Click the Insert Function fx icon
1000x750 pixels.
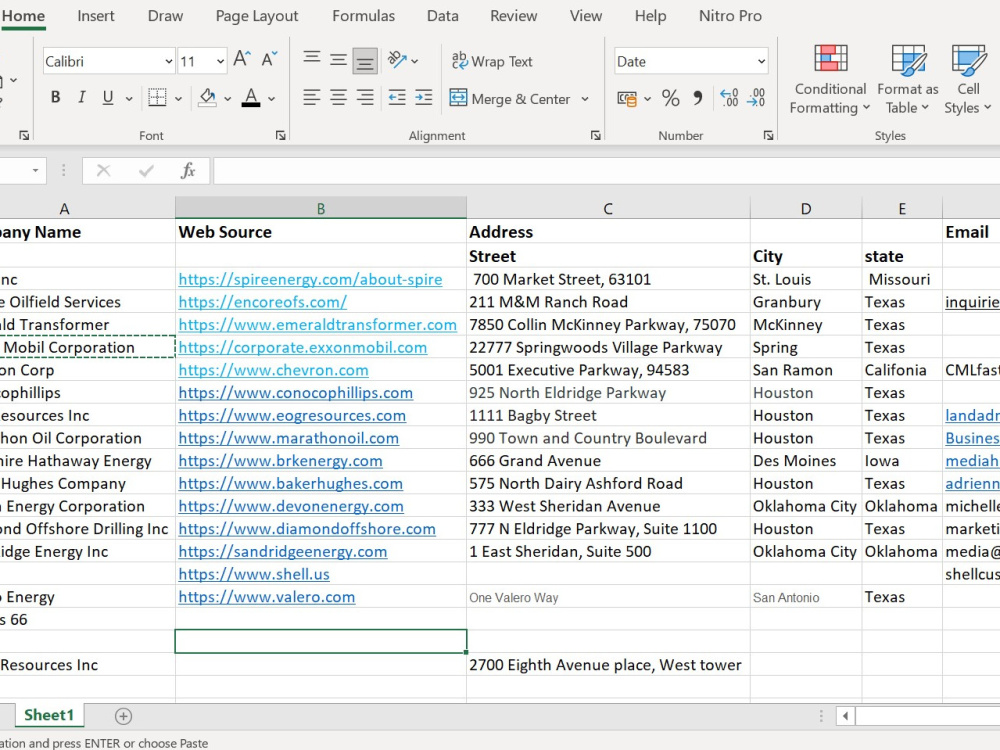(188, 170)
